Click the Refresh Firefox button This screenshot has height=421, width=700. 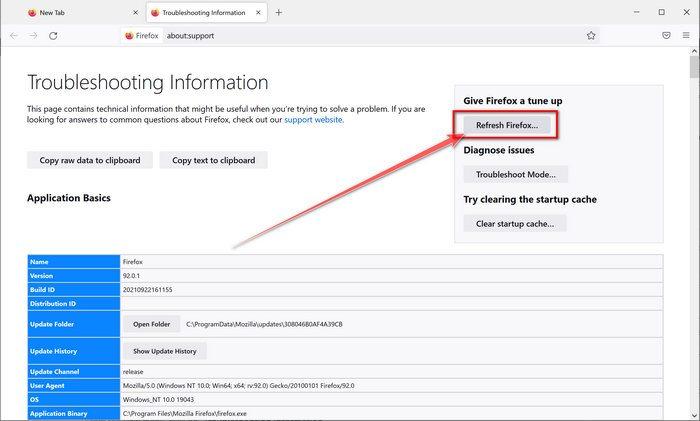pyautogui.click(x=507, y=125)
